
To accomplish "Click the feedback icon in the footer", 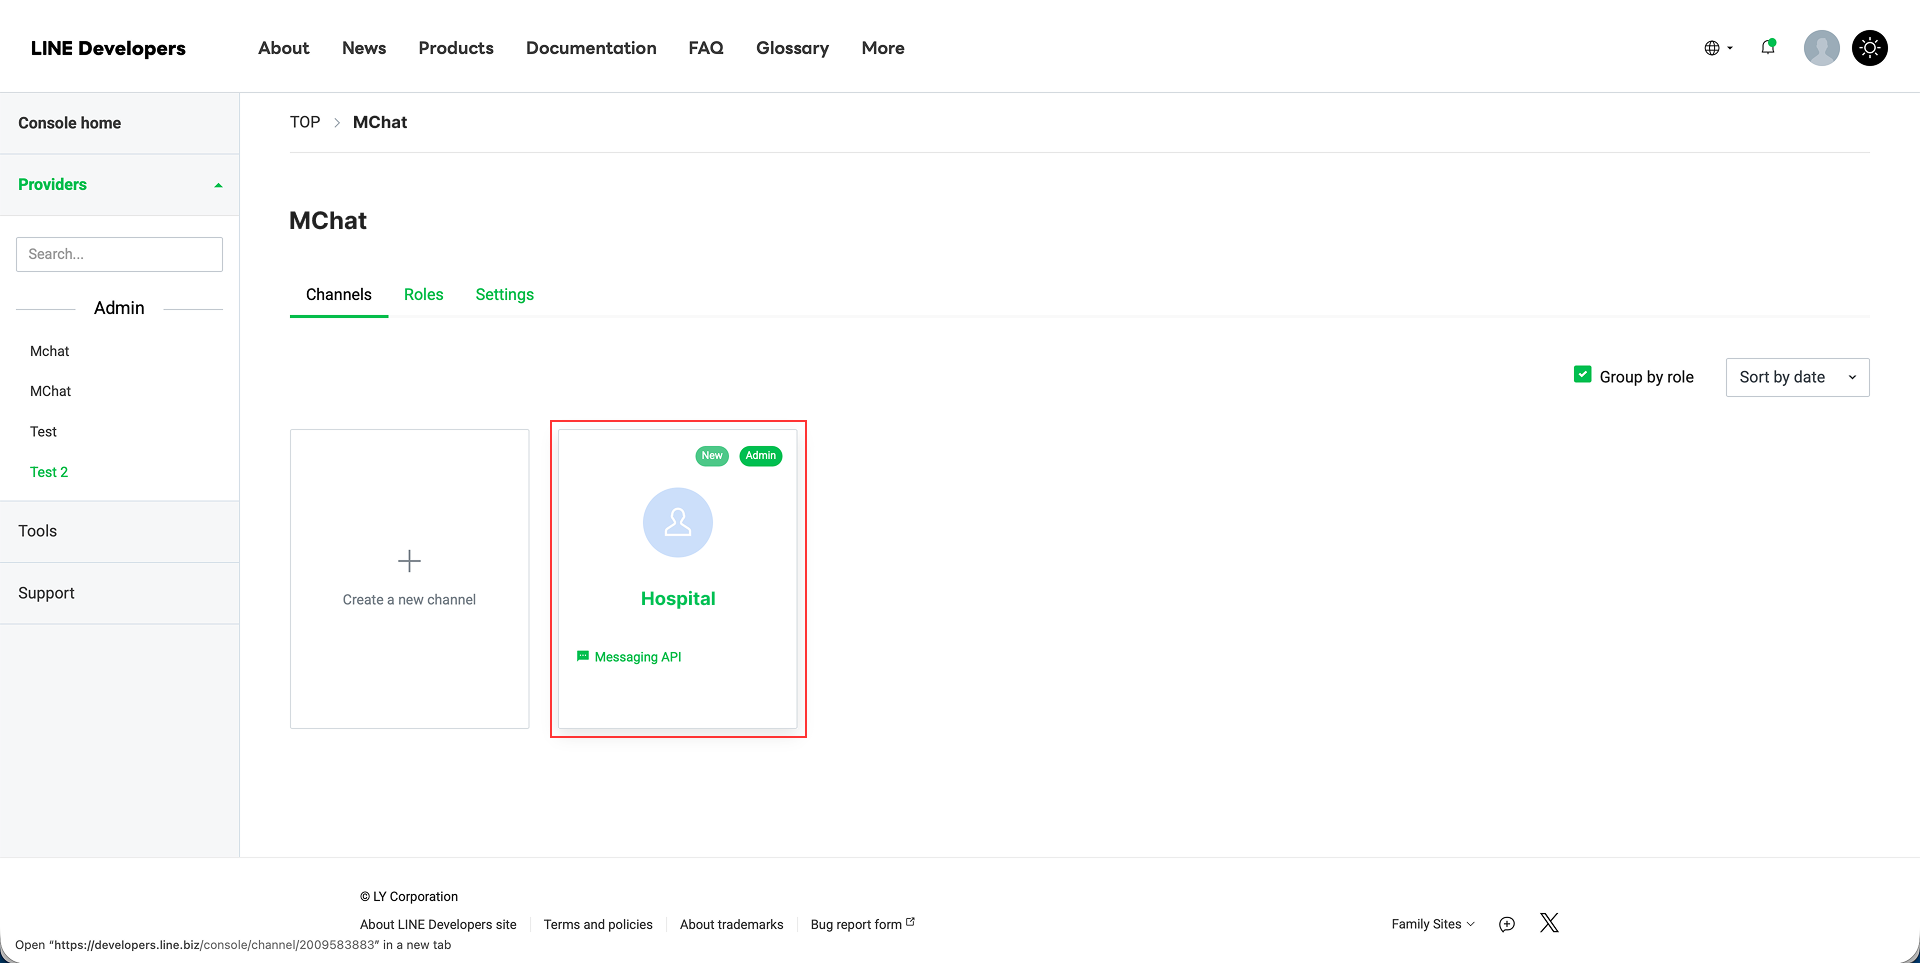I will 1507,924.
